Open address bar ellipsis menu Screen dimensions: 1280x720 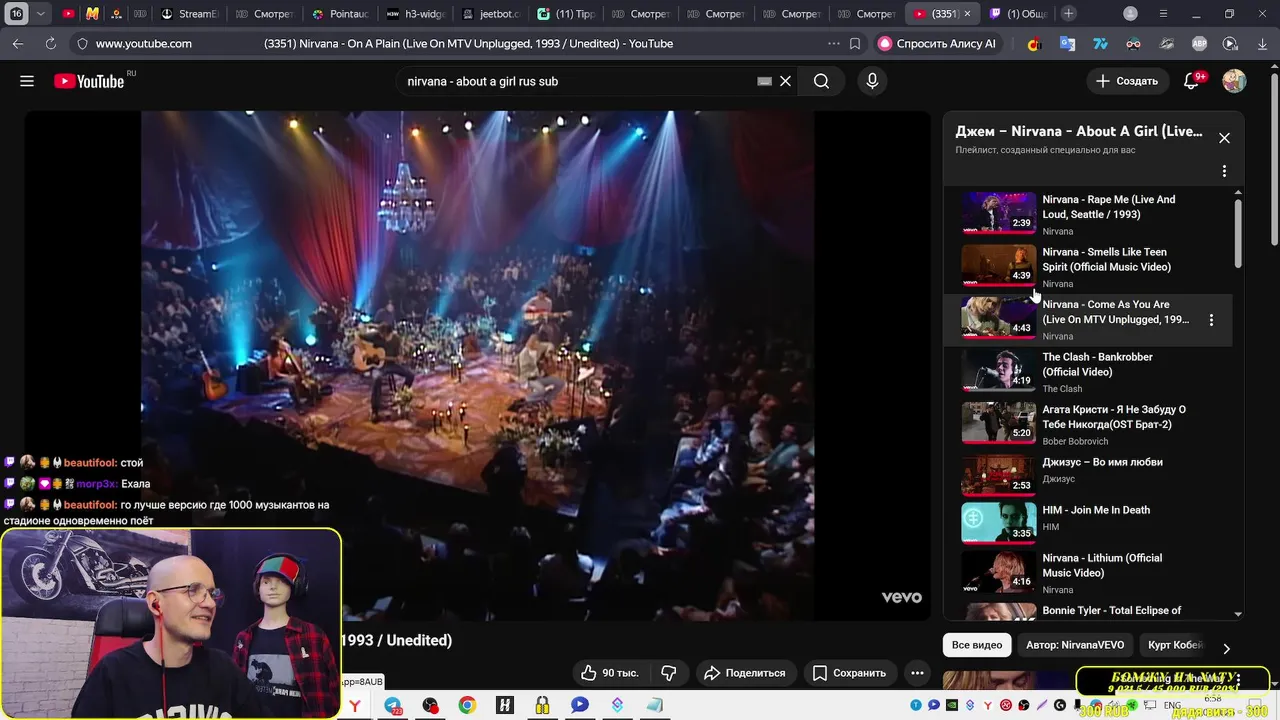point(834,43)
